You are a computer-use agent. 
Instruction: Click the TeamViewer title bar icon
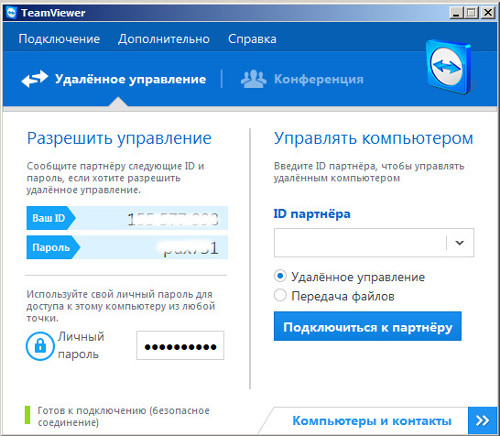tap(11, 13)
